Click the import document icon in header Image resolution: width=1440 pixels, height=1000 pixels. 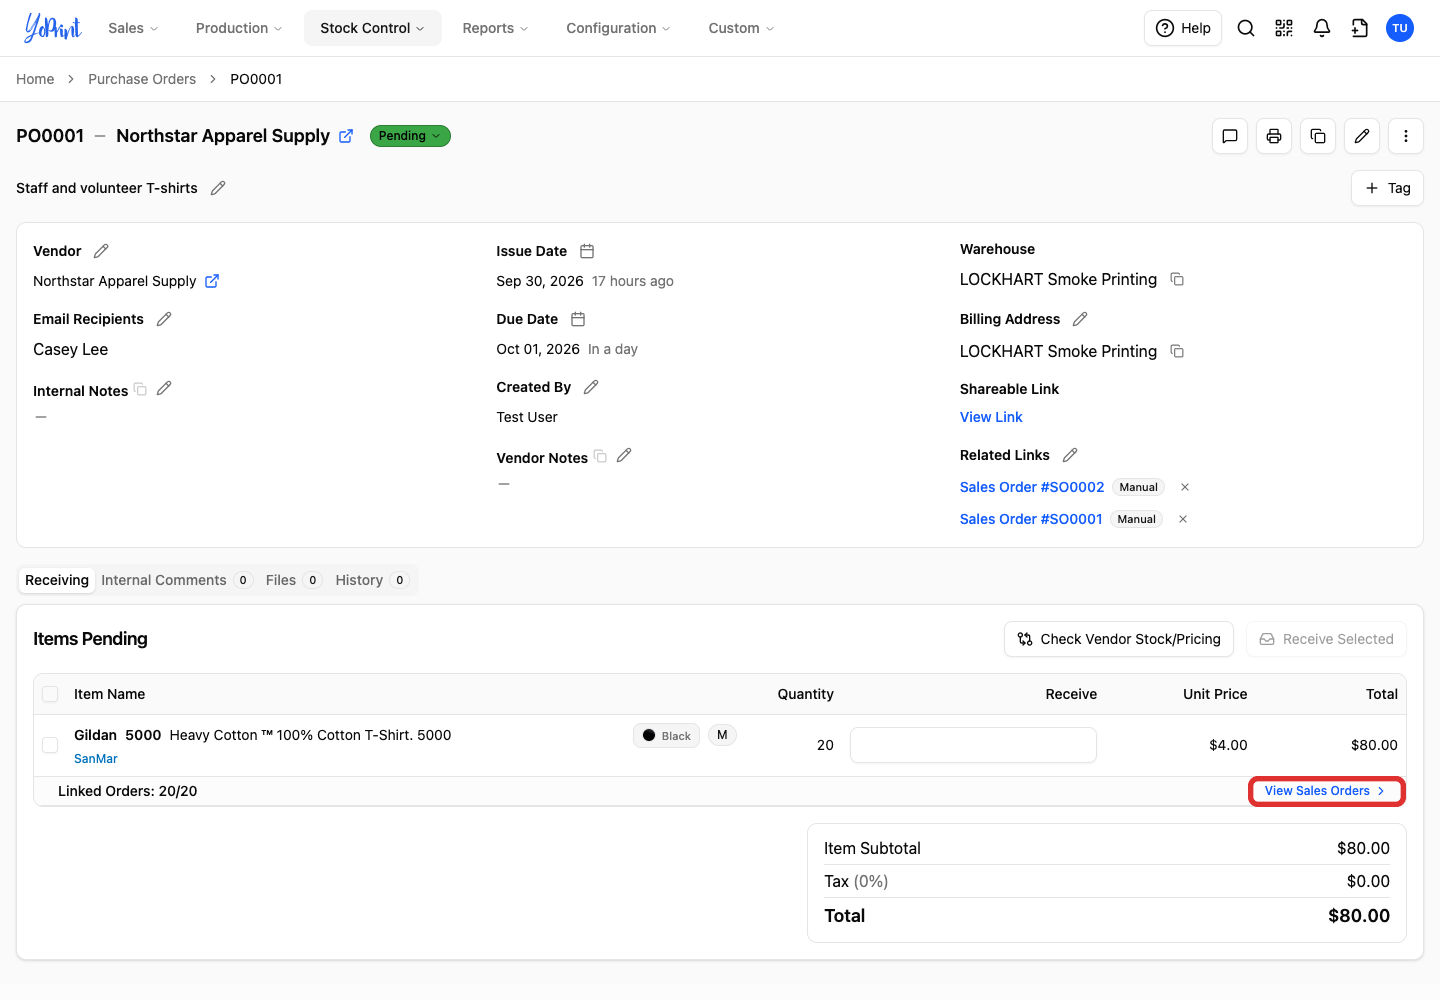coord(1360,28)
